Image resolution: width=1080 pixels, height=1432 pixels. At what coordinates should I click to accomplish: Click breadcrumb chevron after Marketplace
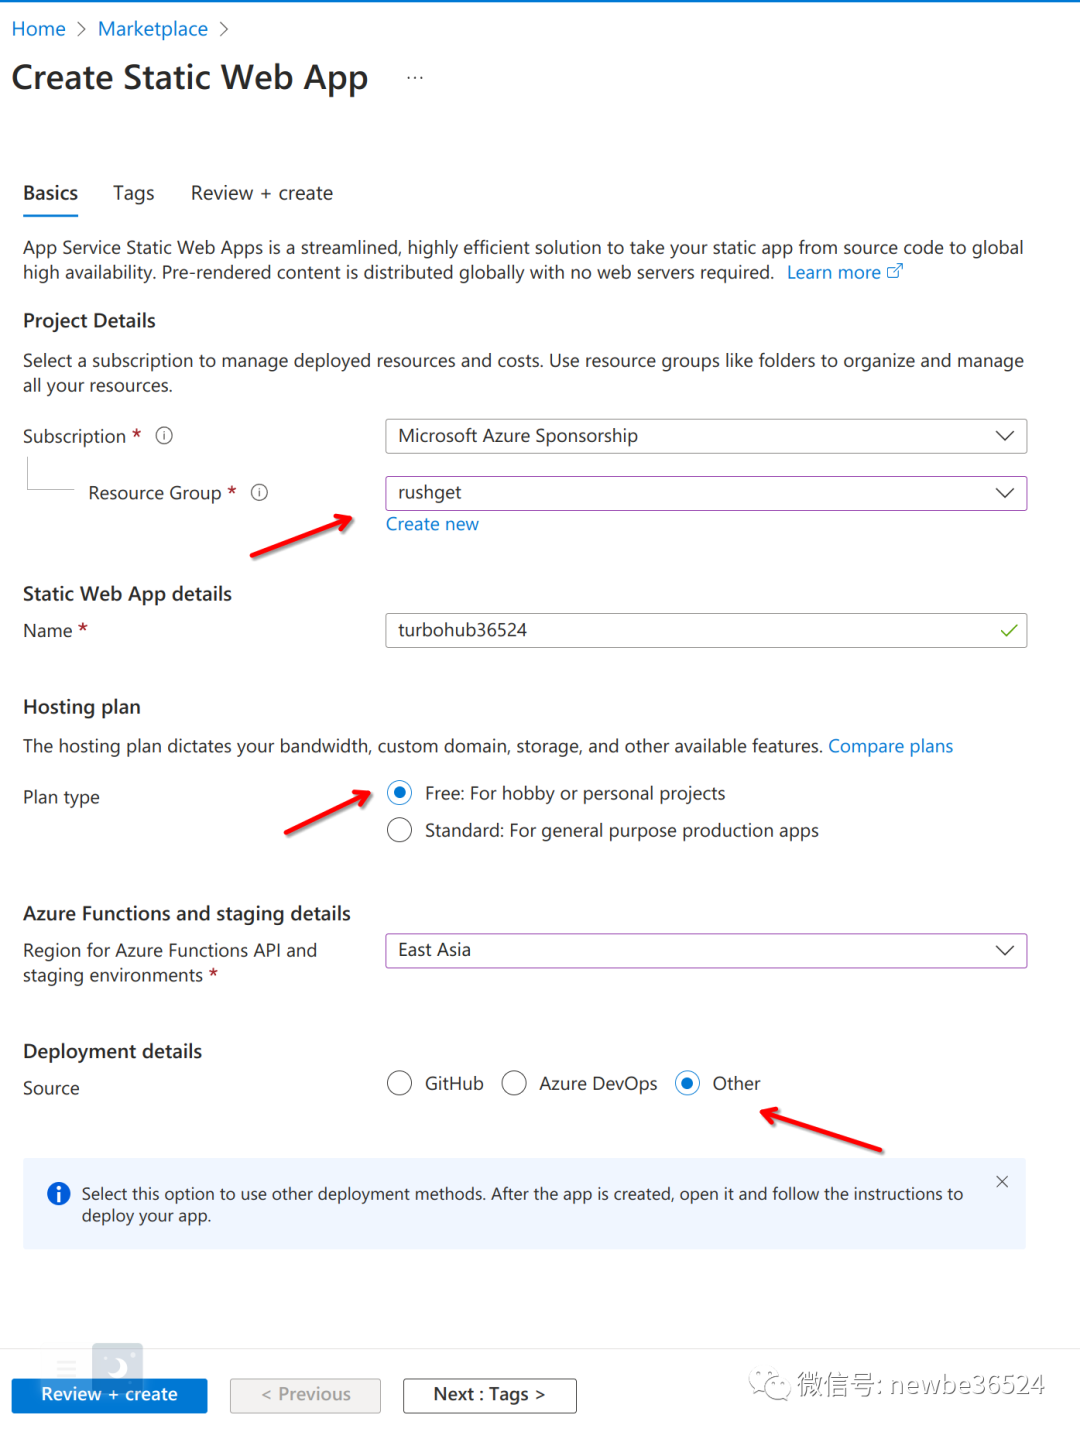224,30
